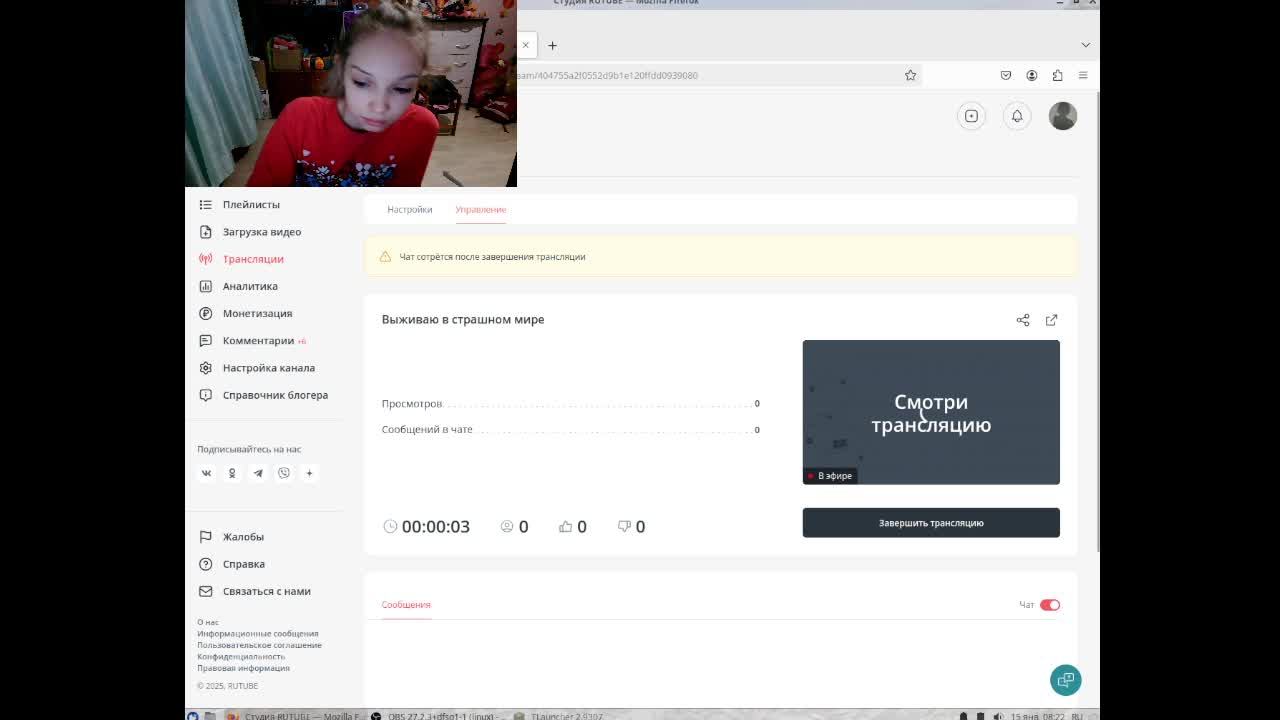
Task: Switch to the Настройки tab
Action: 409,209
